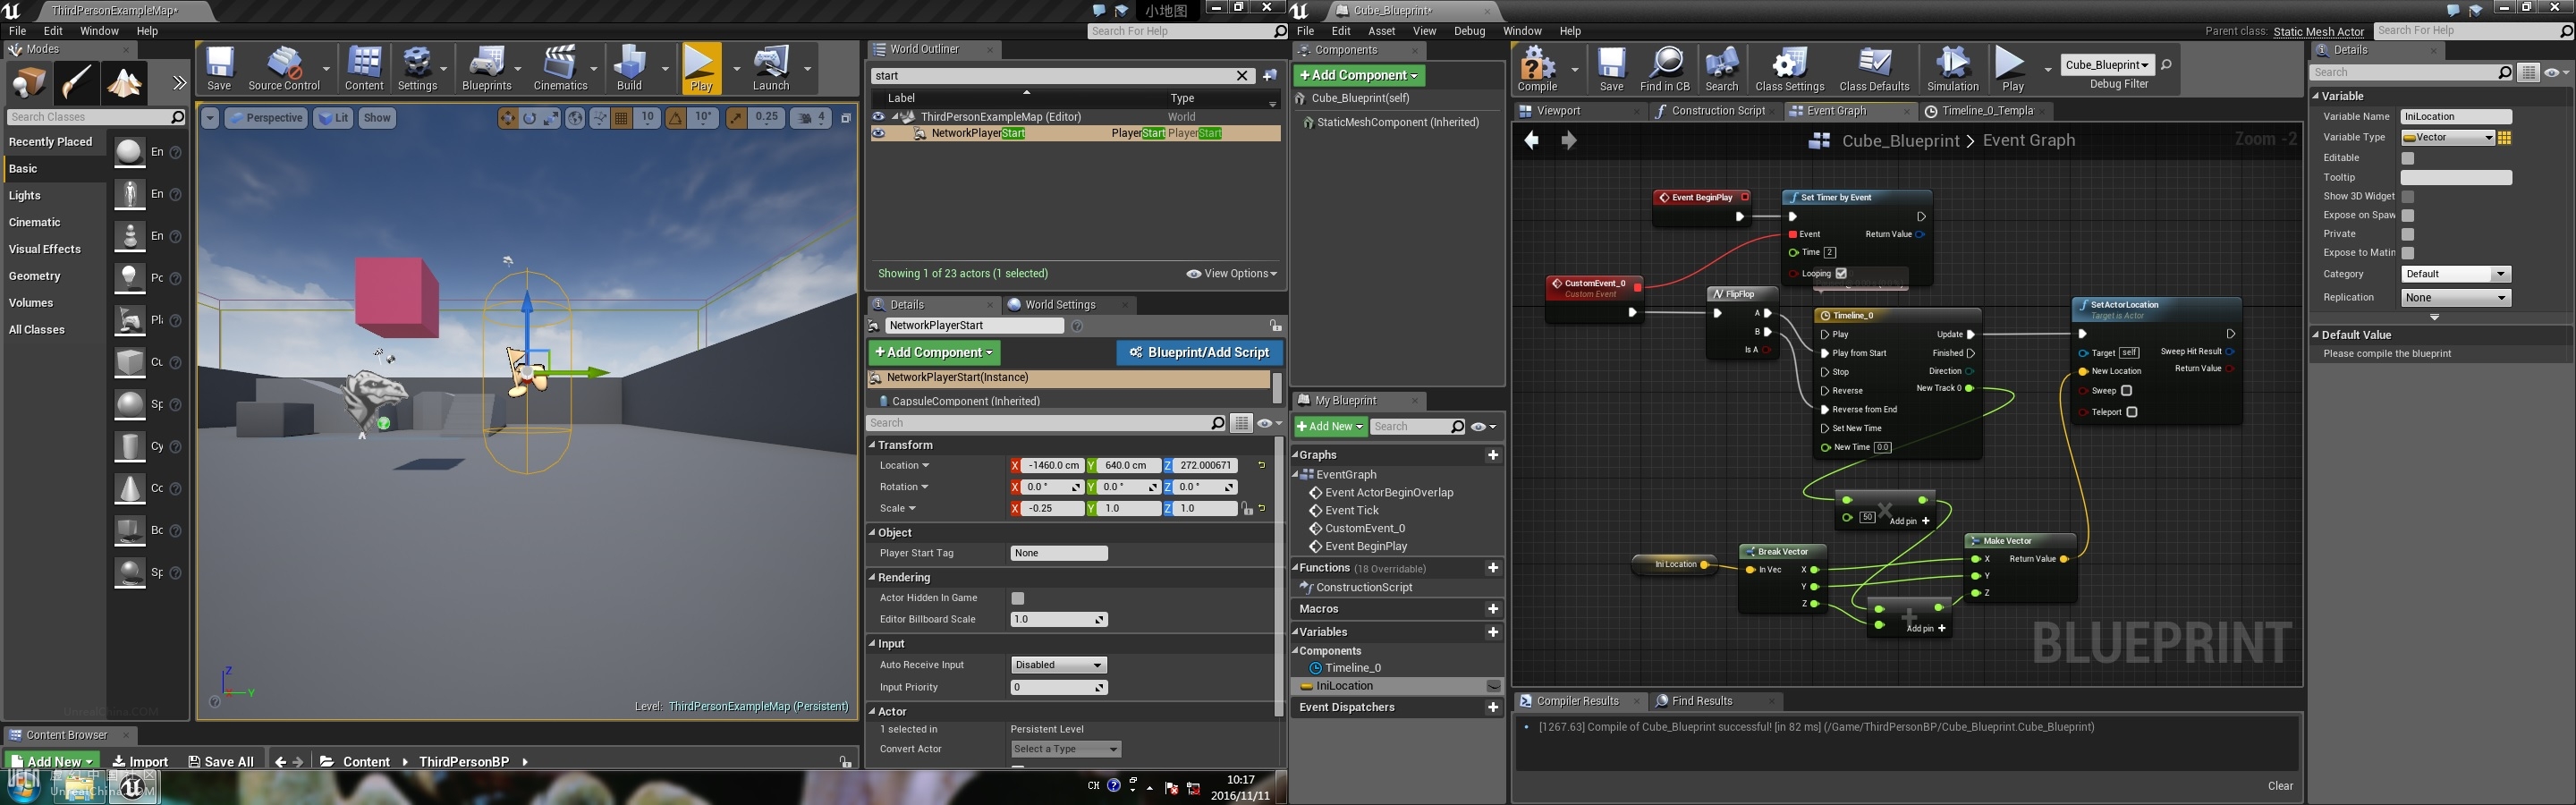This screenshot has width=2576, height=805.
Task: Open Debug menu in blueprint editor
Action: (x=1469, y=31)
